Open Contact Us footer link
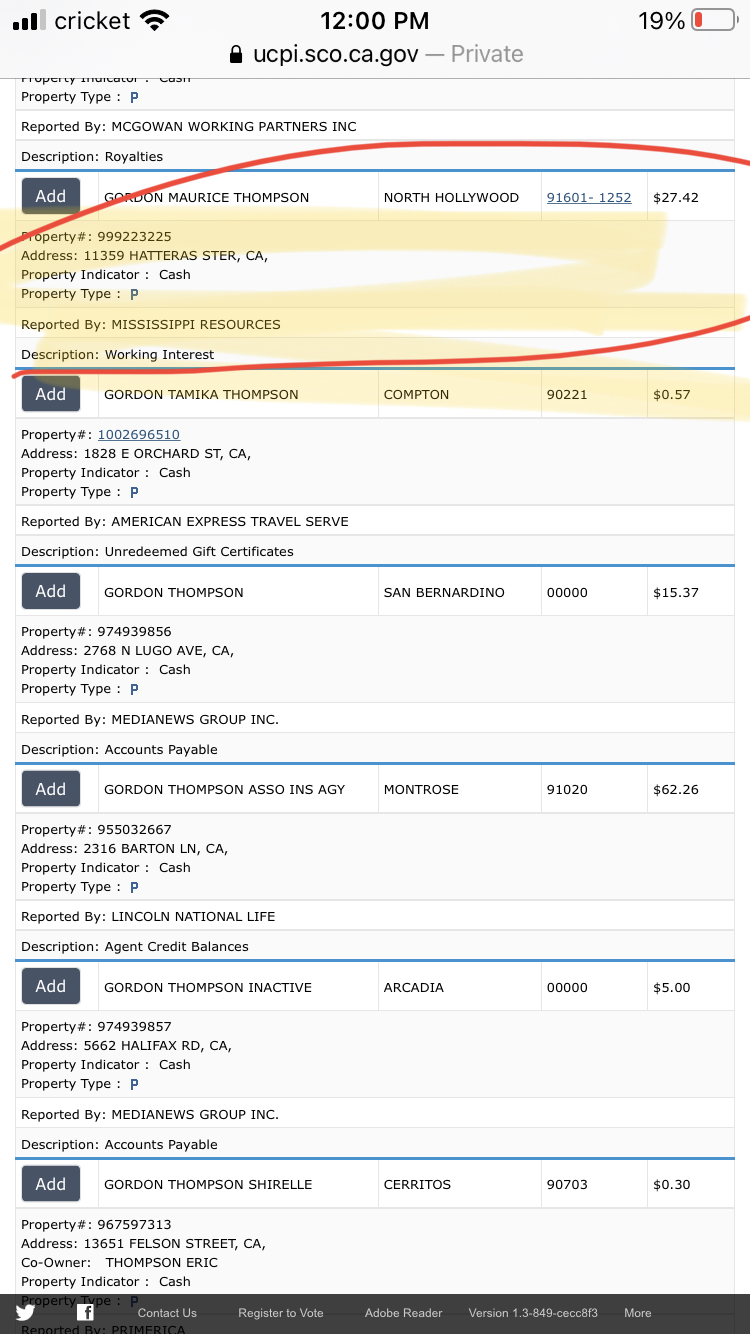 167,1313
